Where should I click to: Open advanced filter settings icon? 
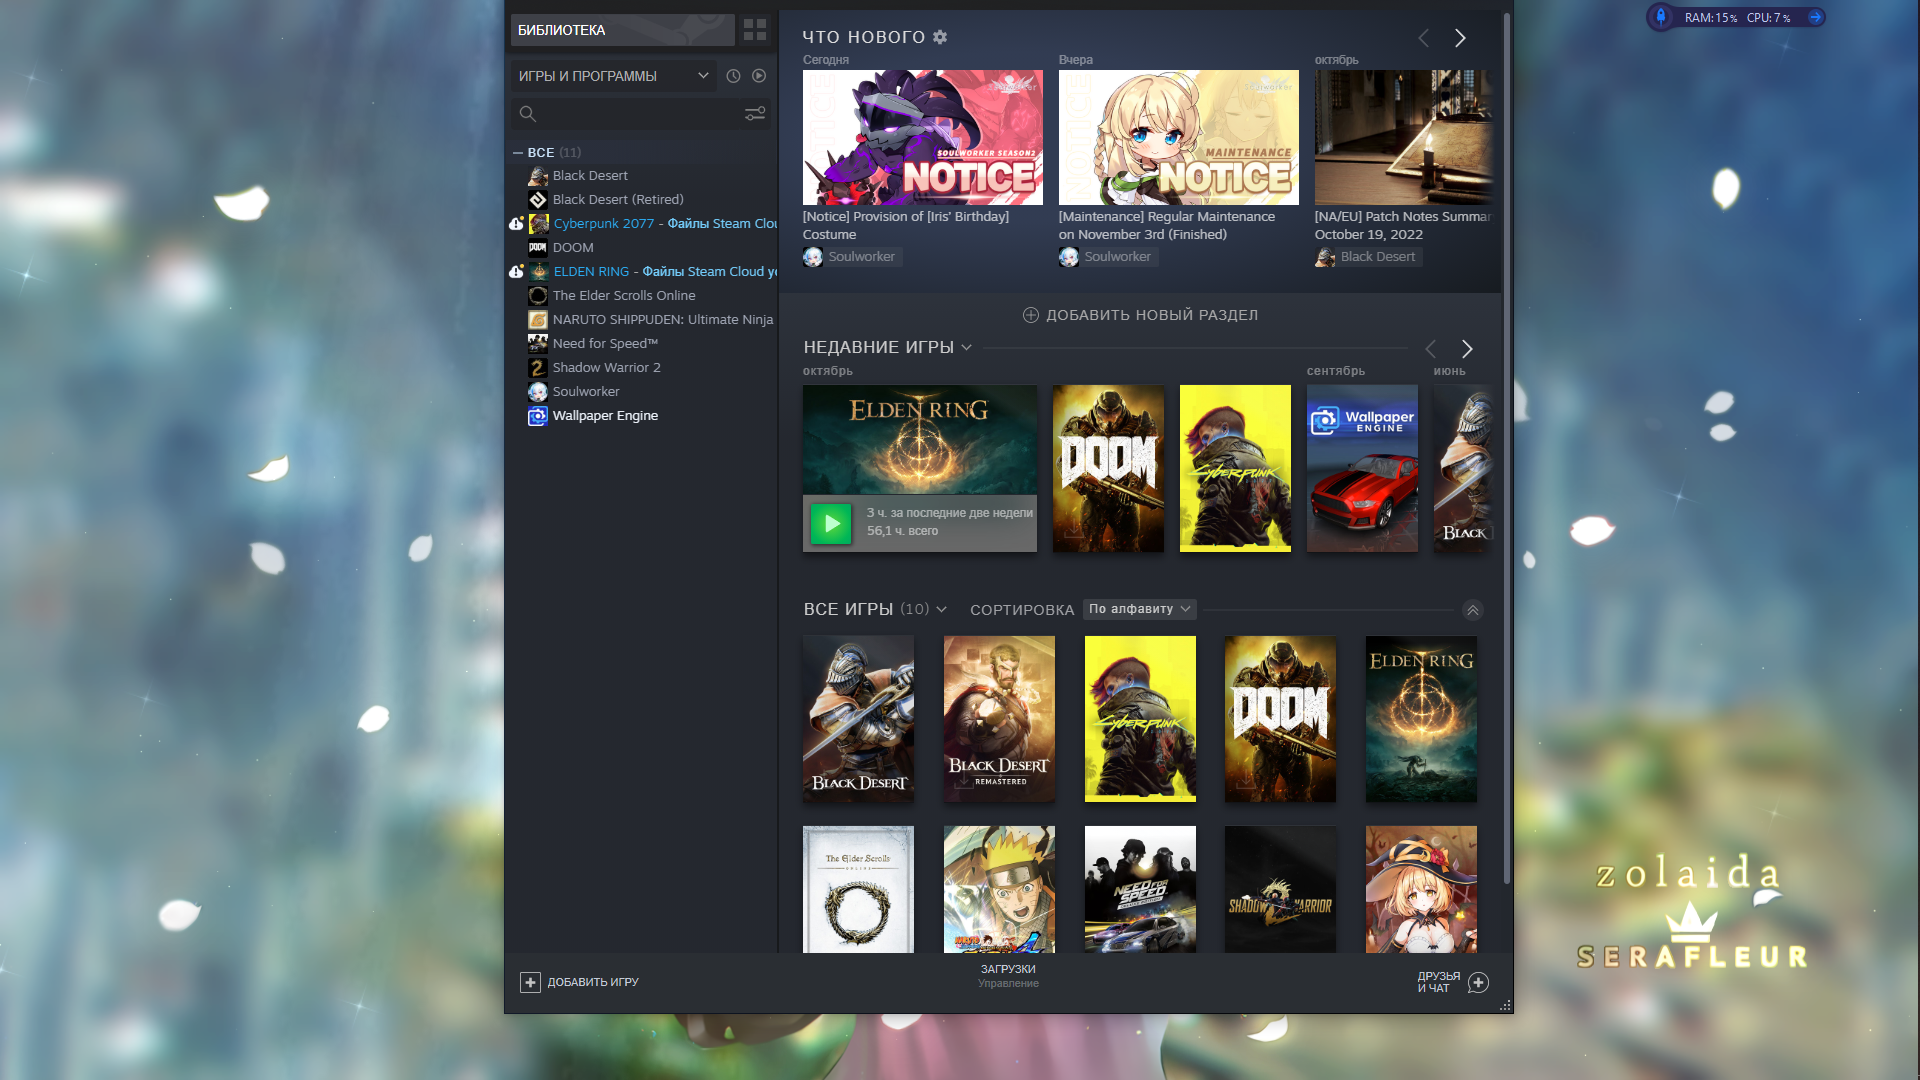pos(755,114)
